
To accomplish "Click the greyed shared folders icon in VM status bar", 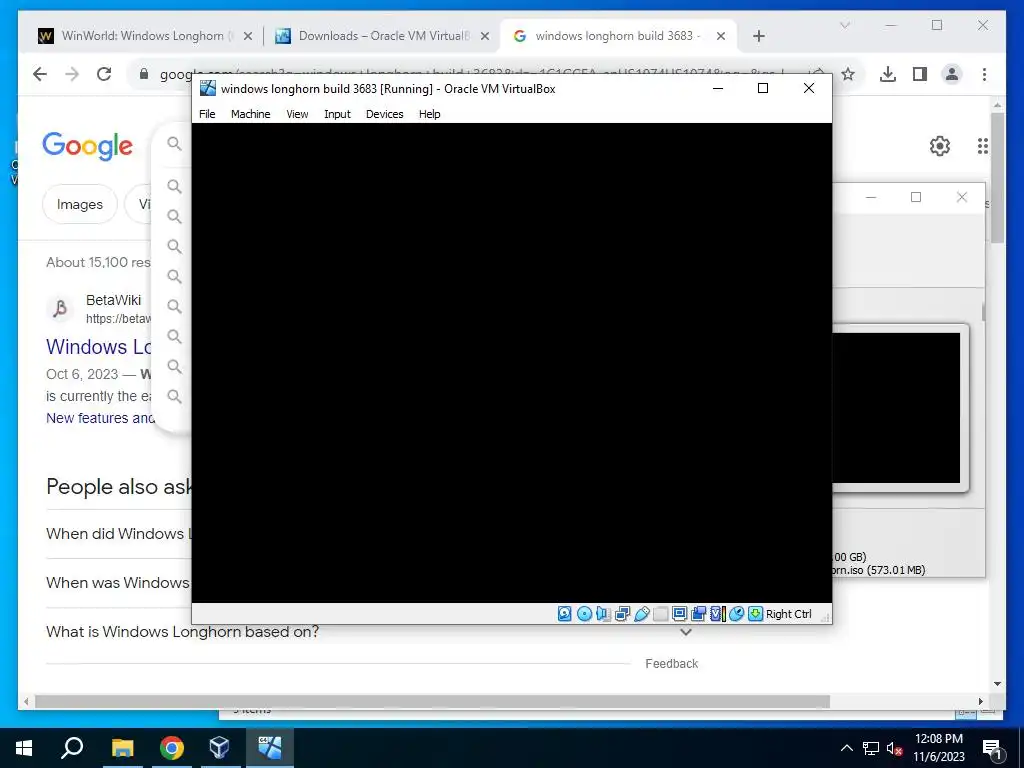I will (x=660, y=614).
